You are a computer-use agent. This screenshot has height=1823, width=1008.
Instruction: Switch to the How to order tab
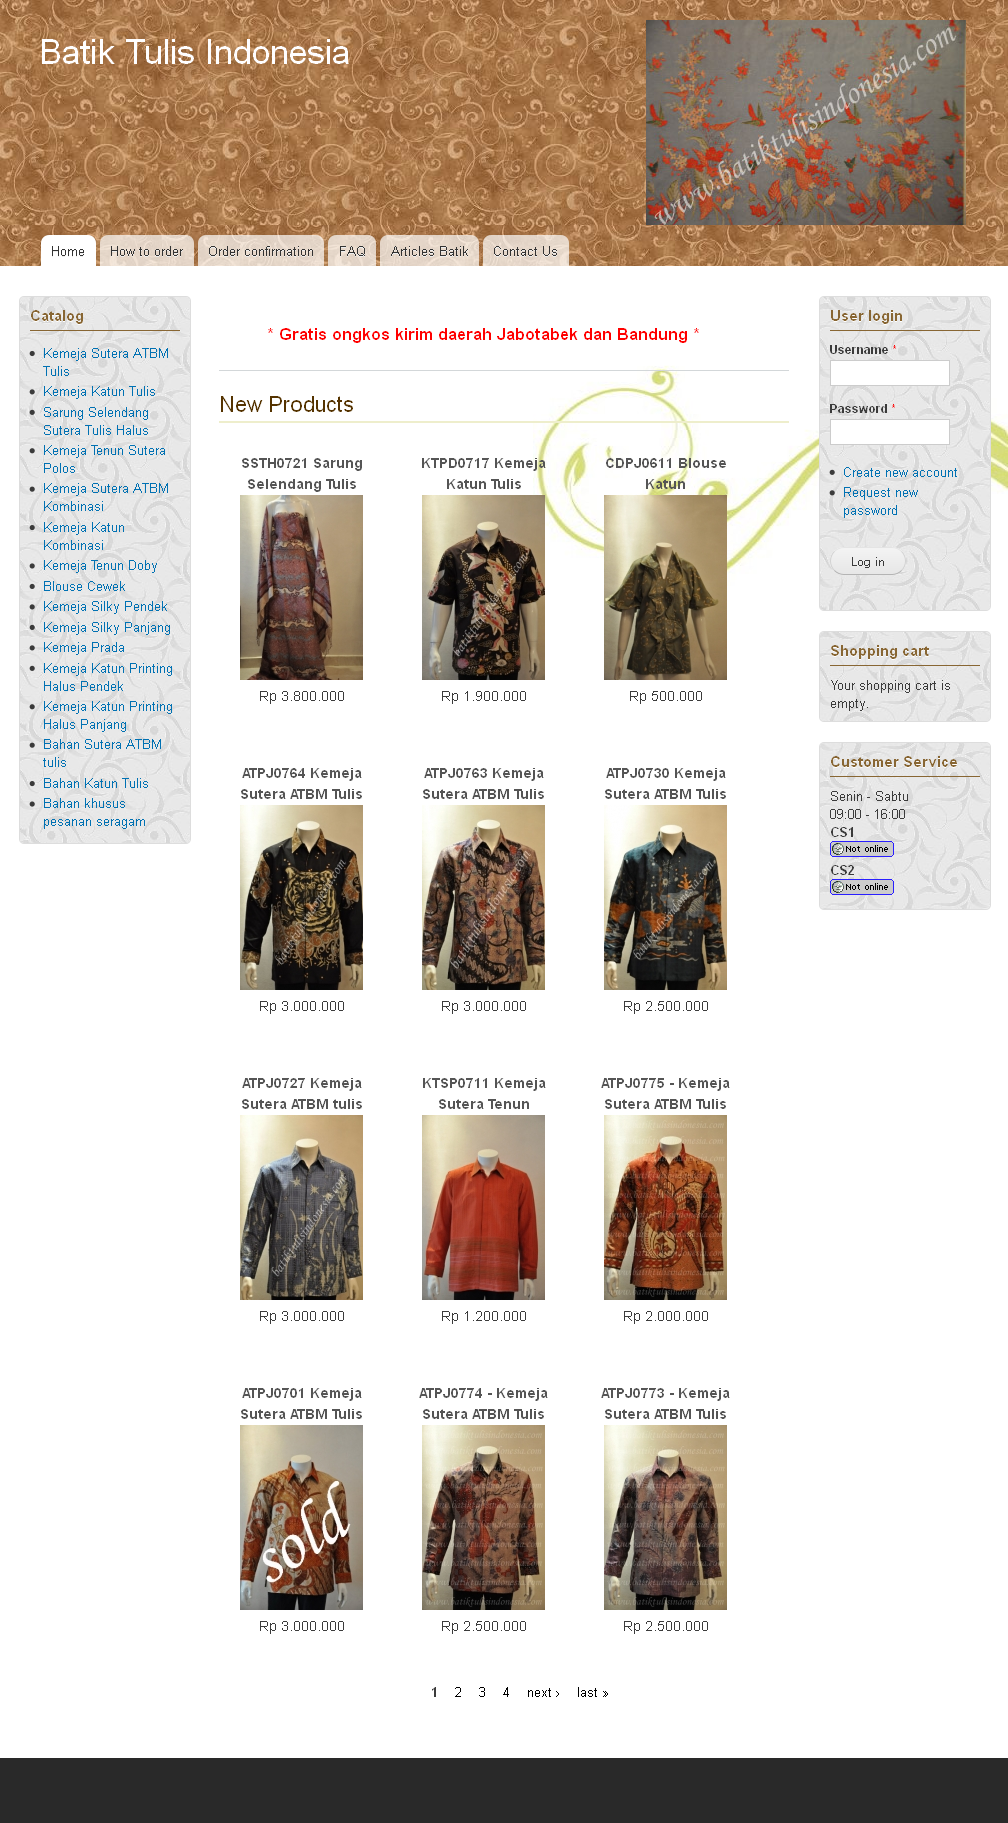(146, 251)
